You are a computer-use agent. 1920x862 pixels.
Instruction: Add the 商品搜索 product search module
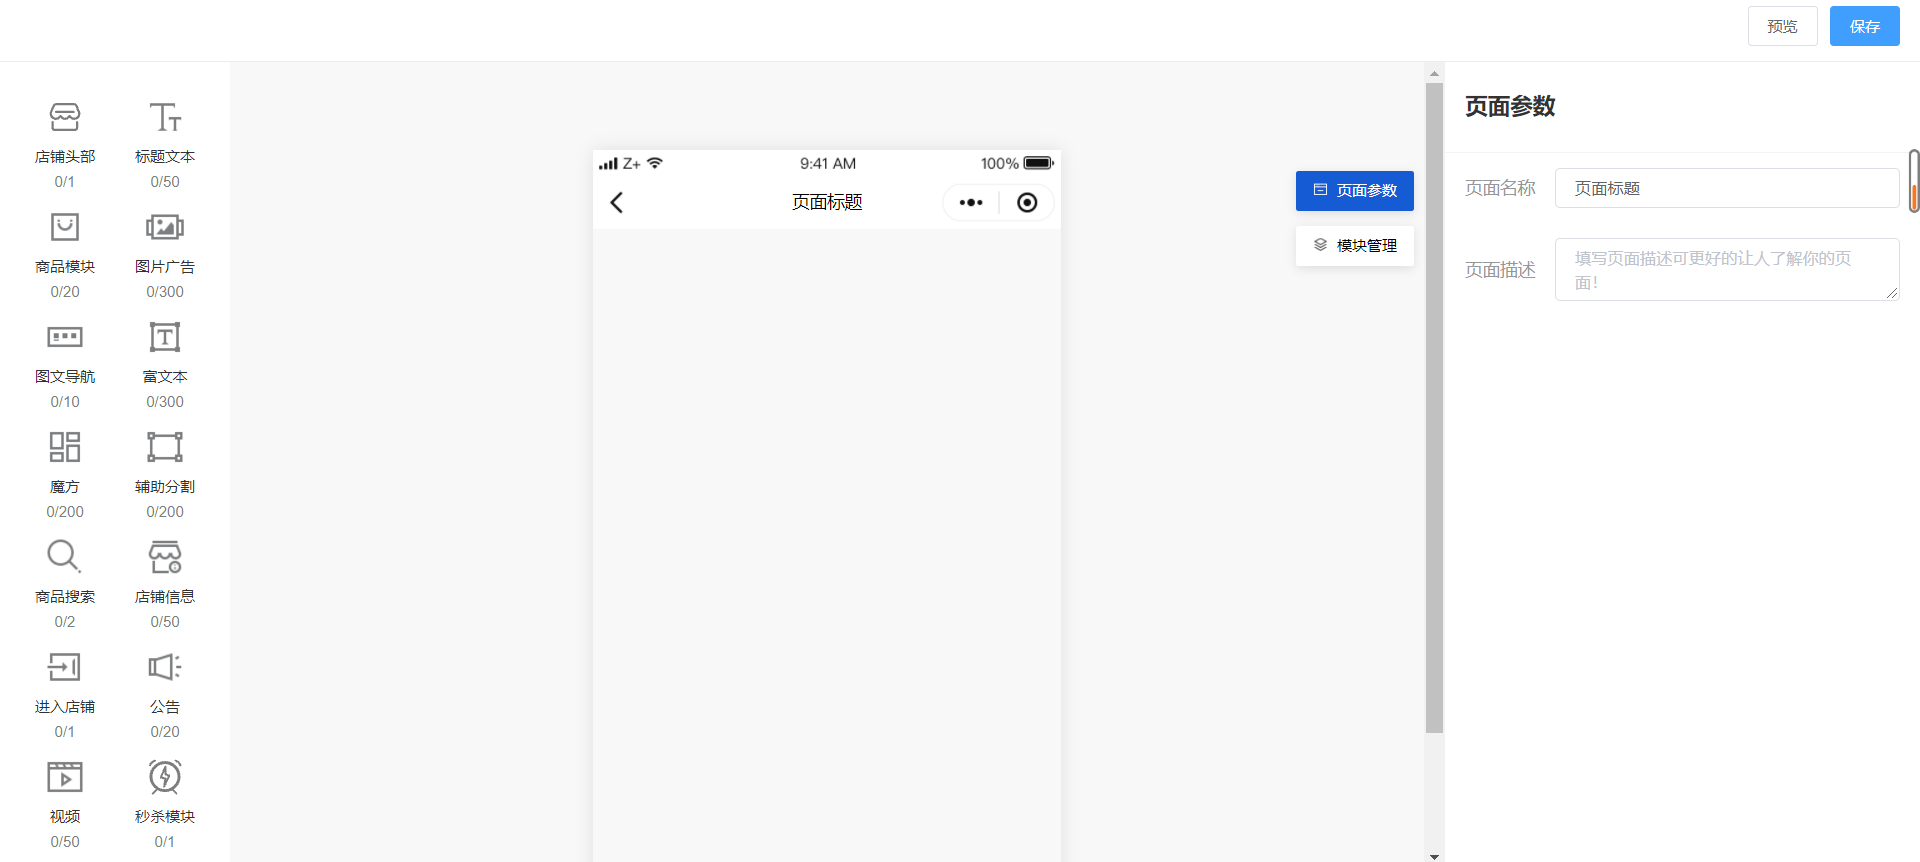click(65, 583)
